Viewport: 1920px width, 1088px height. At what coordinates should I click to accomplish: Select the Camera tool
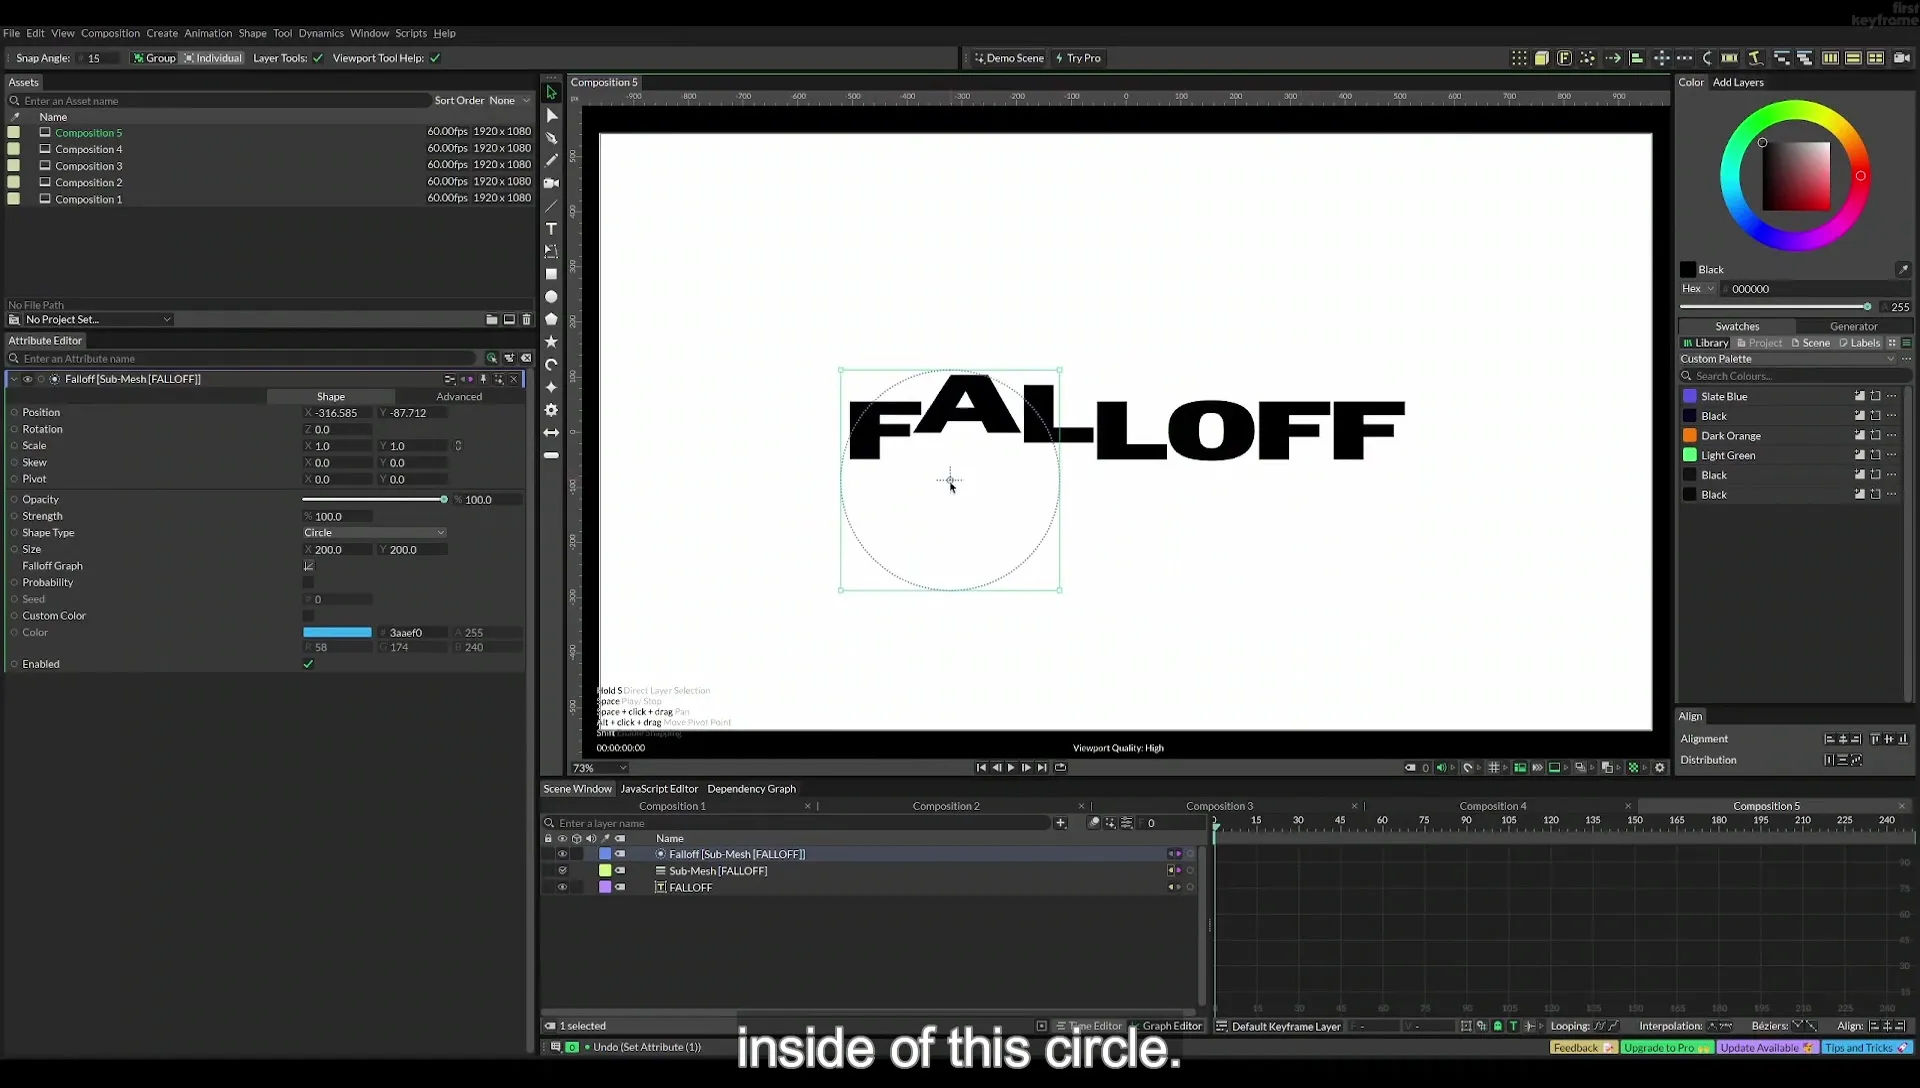coord(551,183)
